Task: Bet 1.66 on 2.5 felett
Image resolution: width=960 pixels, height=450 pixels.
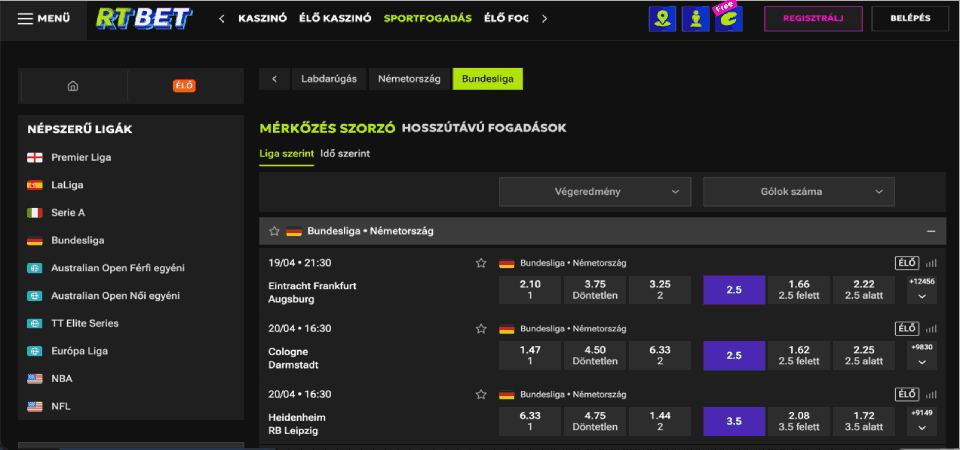Action: pos(799,290)
